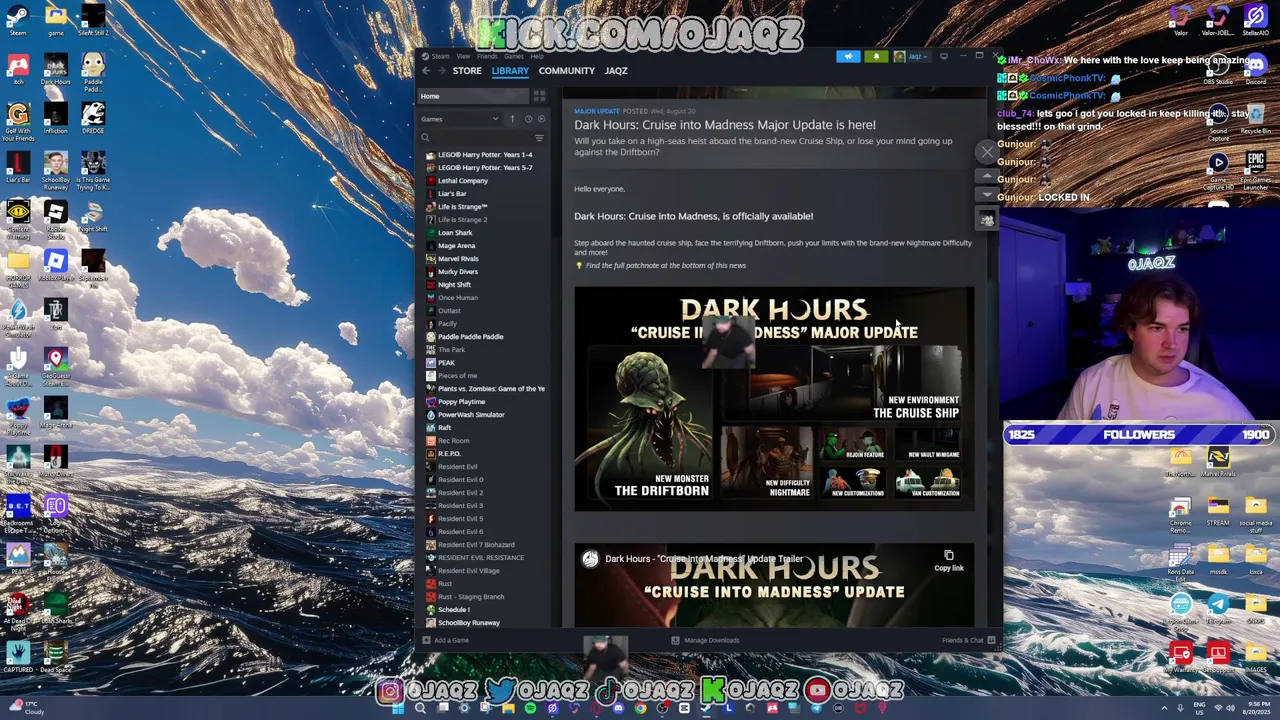Select PowerWash Simulator in game list

click(x=471, y=415)
